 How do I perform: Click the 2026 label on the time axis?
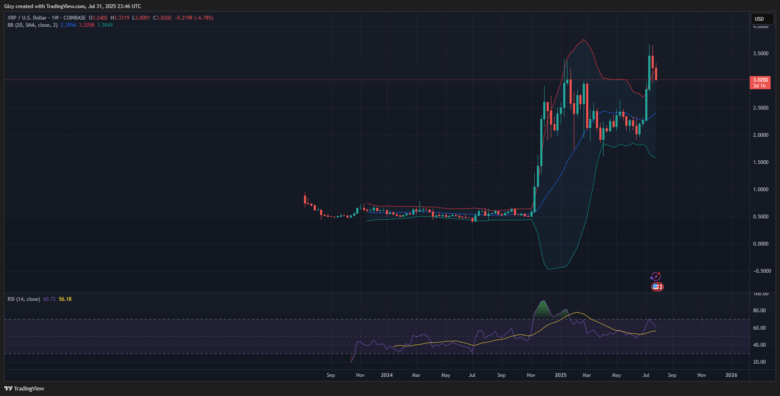click(x=731, y=375)
